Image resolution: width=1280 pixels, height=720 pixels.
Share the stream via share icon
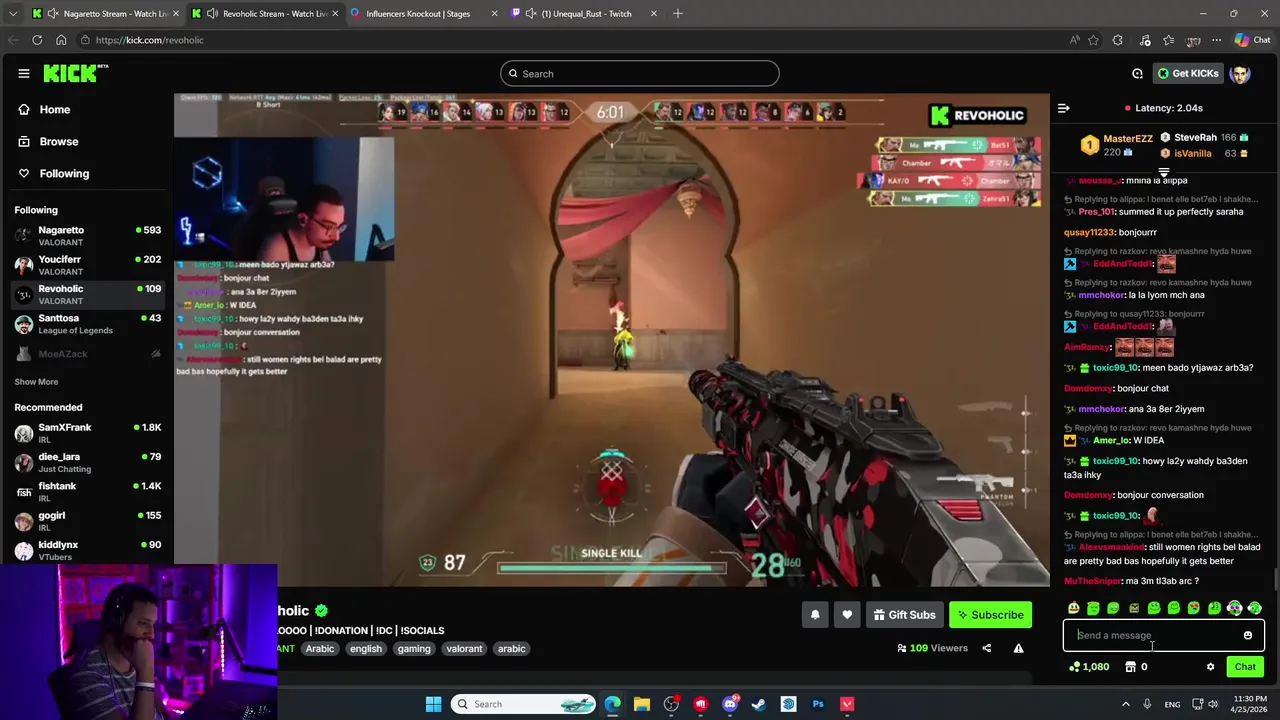click(987, 648)
